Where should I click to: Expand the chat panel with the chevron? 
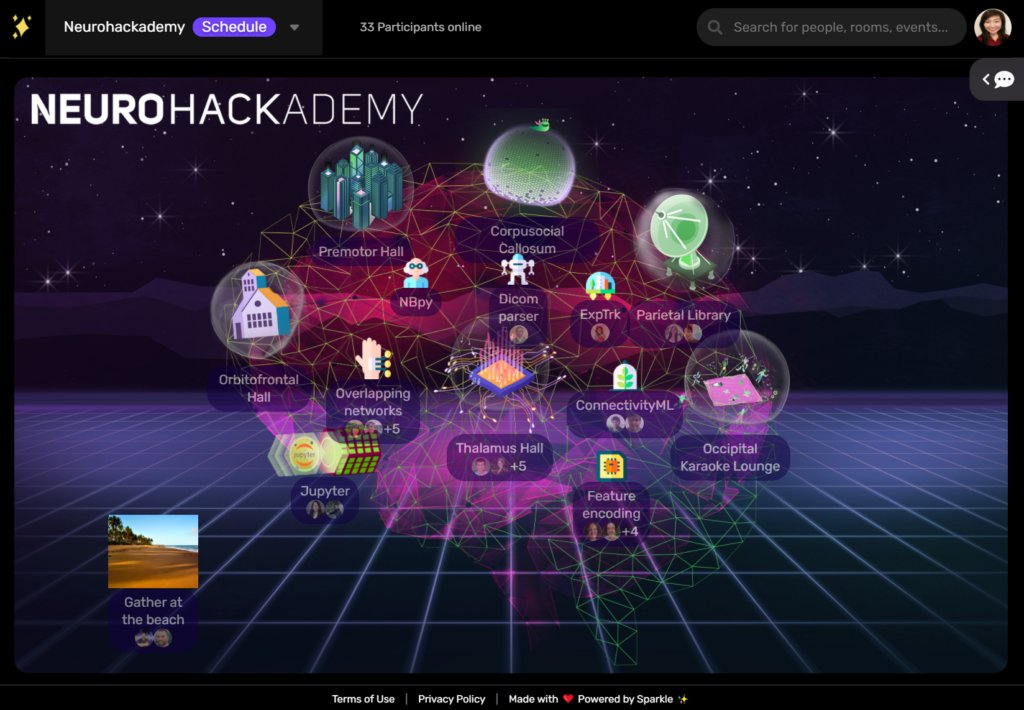(984, 79)
